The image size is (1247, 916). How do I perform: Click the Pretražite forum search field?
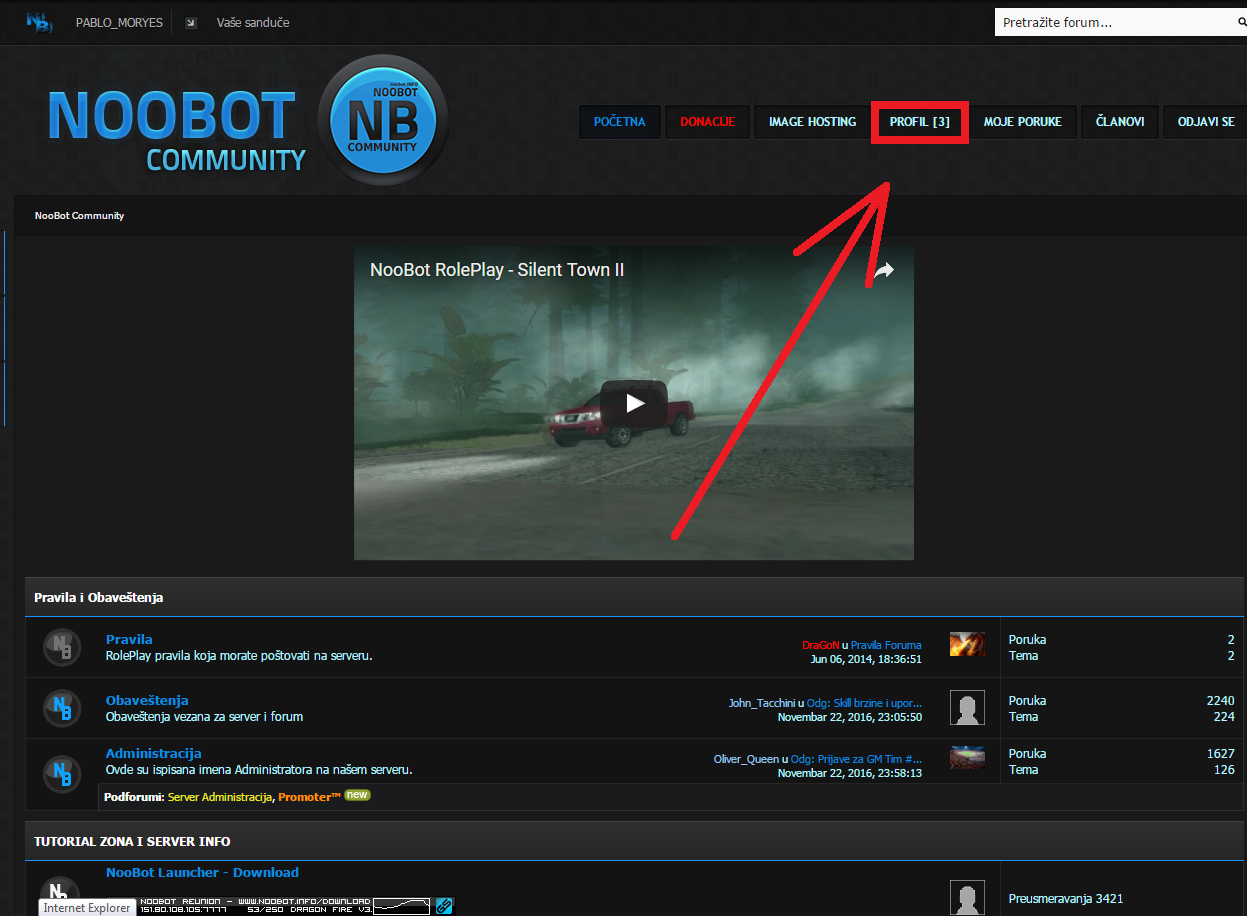tap(1112, 22)
